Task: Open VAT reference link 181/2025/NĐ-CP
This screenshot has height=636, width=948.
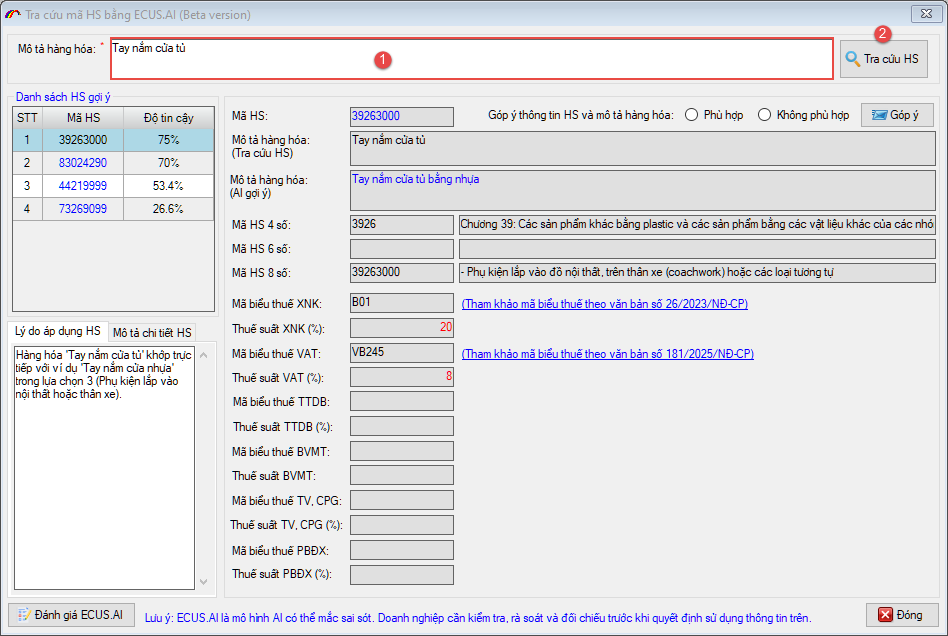Action: click(607, 354)
